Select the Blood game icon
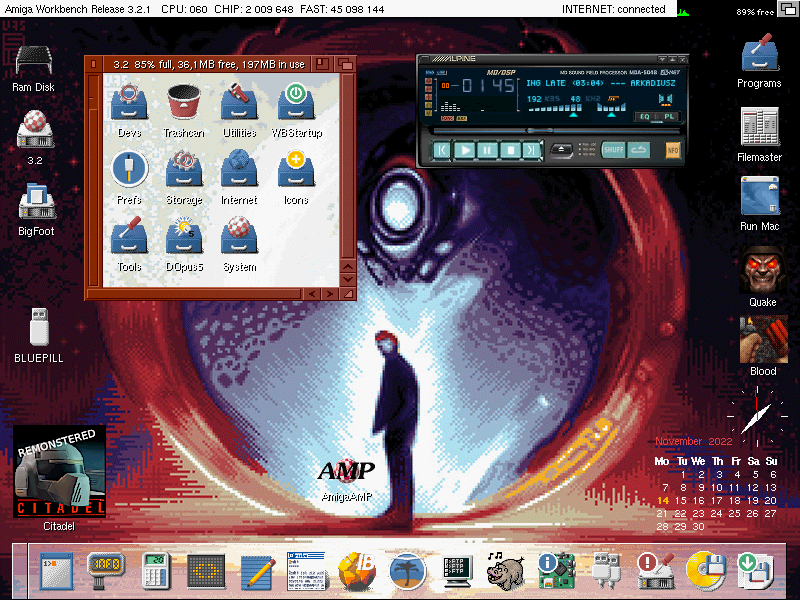Screen dimensions: 800x600 tap(763, 339)
